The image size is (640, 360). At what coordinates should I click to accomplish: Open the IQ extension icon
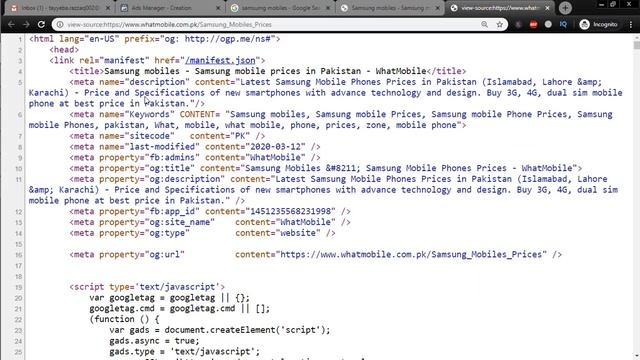pyautogui.click(x=563, y=24)
